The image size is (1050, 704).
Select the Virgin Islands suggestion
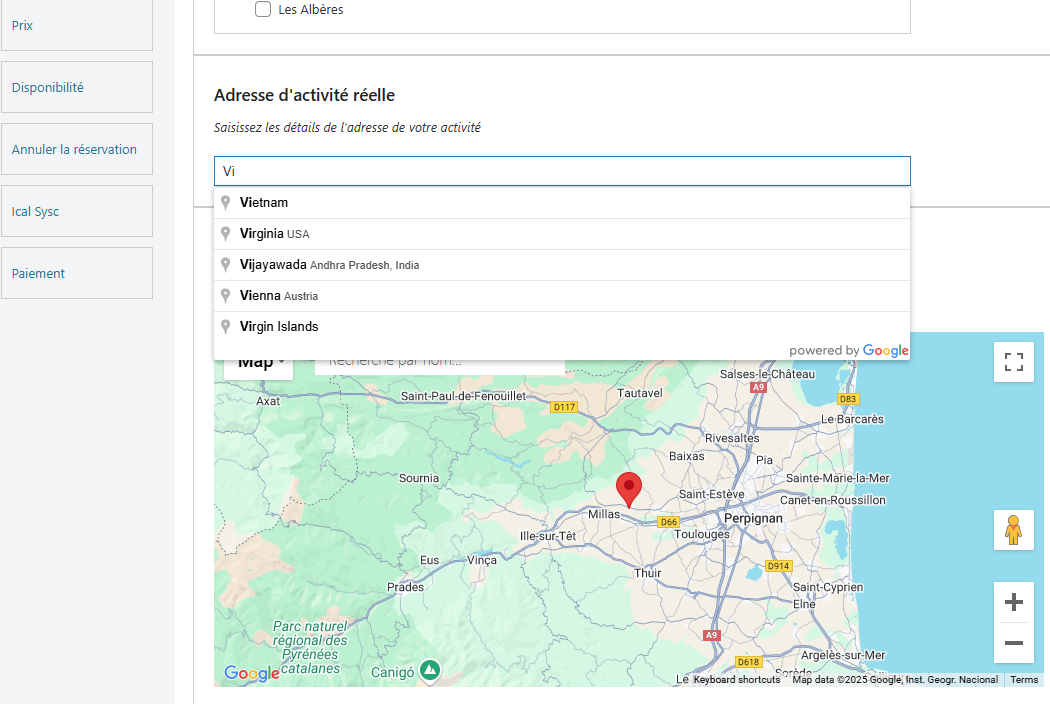click(x=562, y=326)
